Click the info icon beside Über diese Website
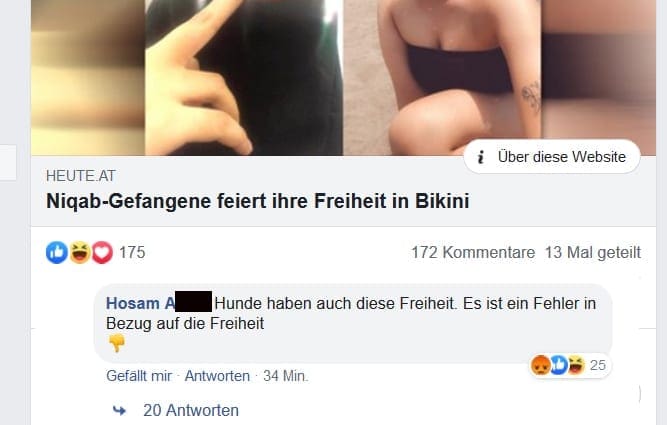The width and height of the screenshot is (667, 425). (481, 157)
